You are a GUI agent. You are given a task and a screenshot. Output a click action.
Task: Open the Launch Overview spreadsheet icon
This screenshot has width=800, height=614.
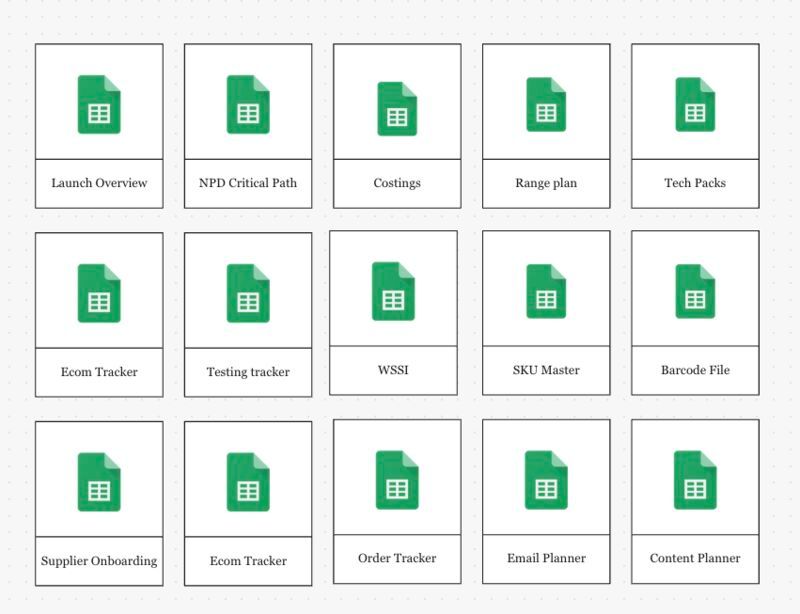tap(99, 105)
